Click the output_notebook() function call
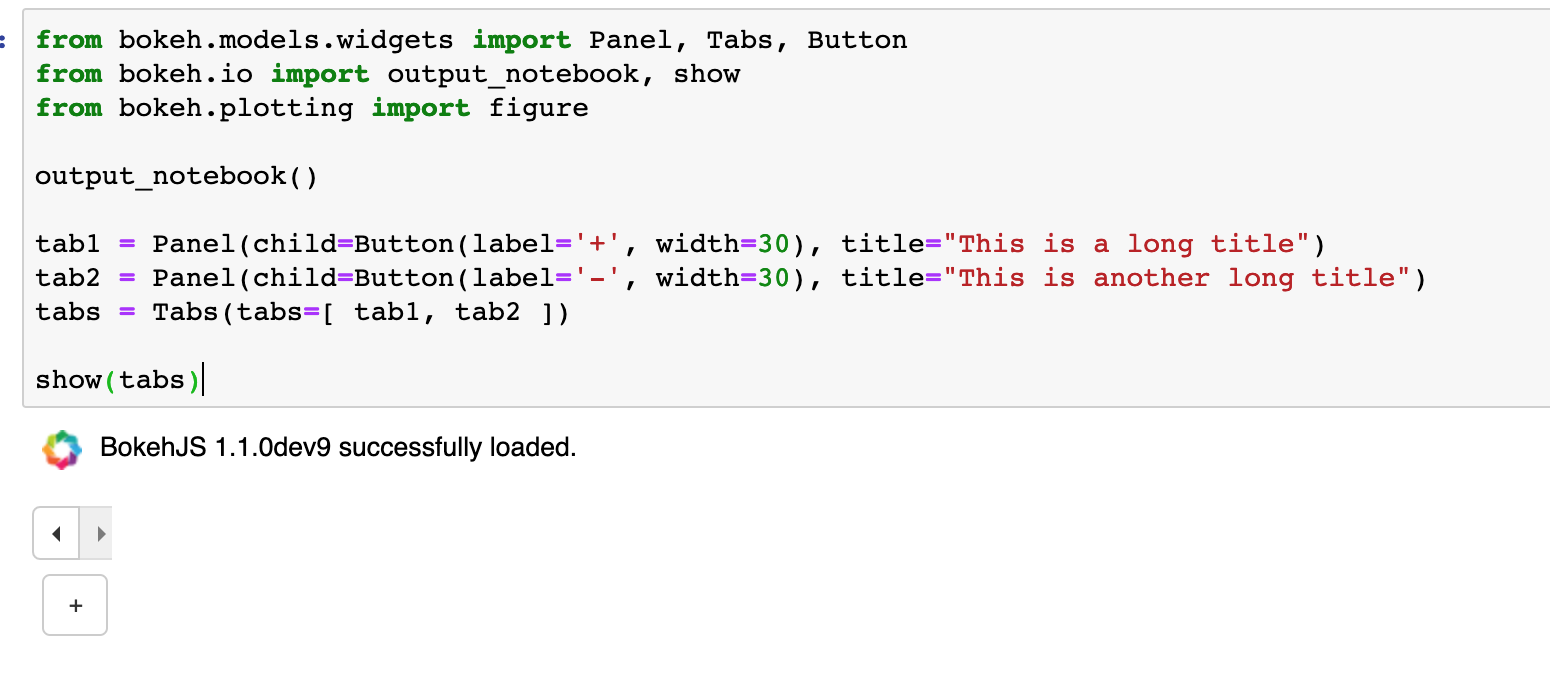The width and height of the screenshot is (1550, 674). [176, 175]
